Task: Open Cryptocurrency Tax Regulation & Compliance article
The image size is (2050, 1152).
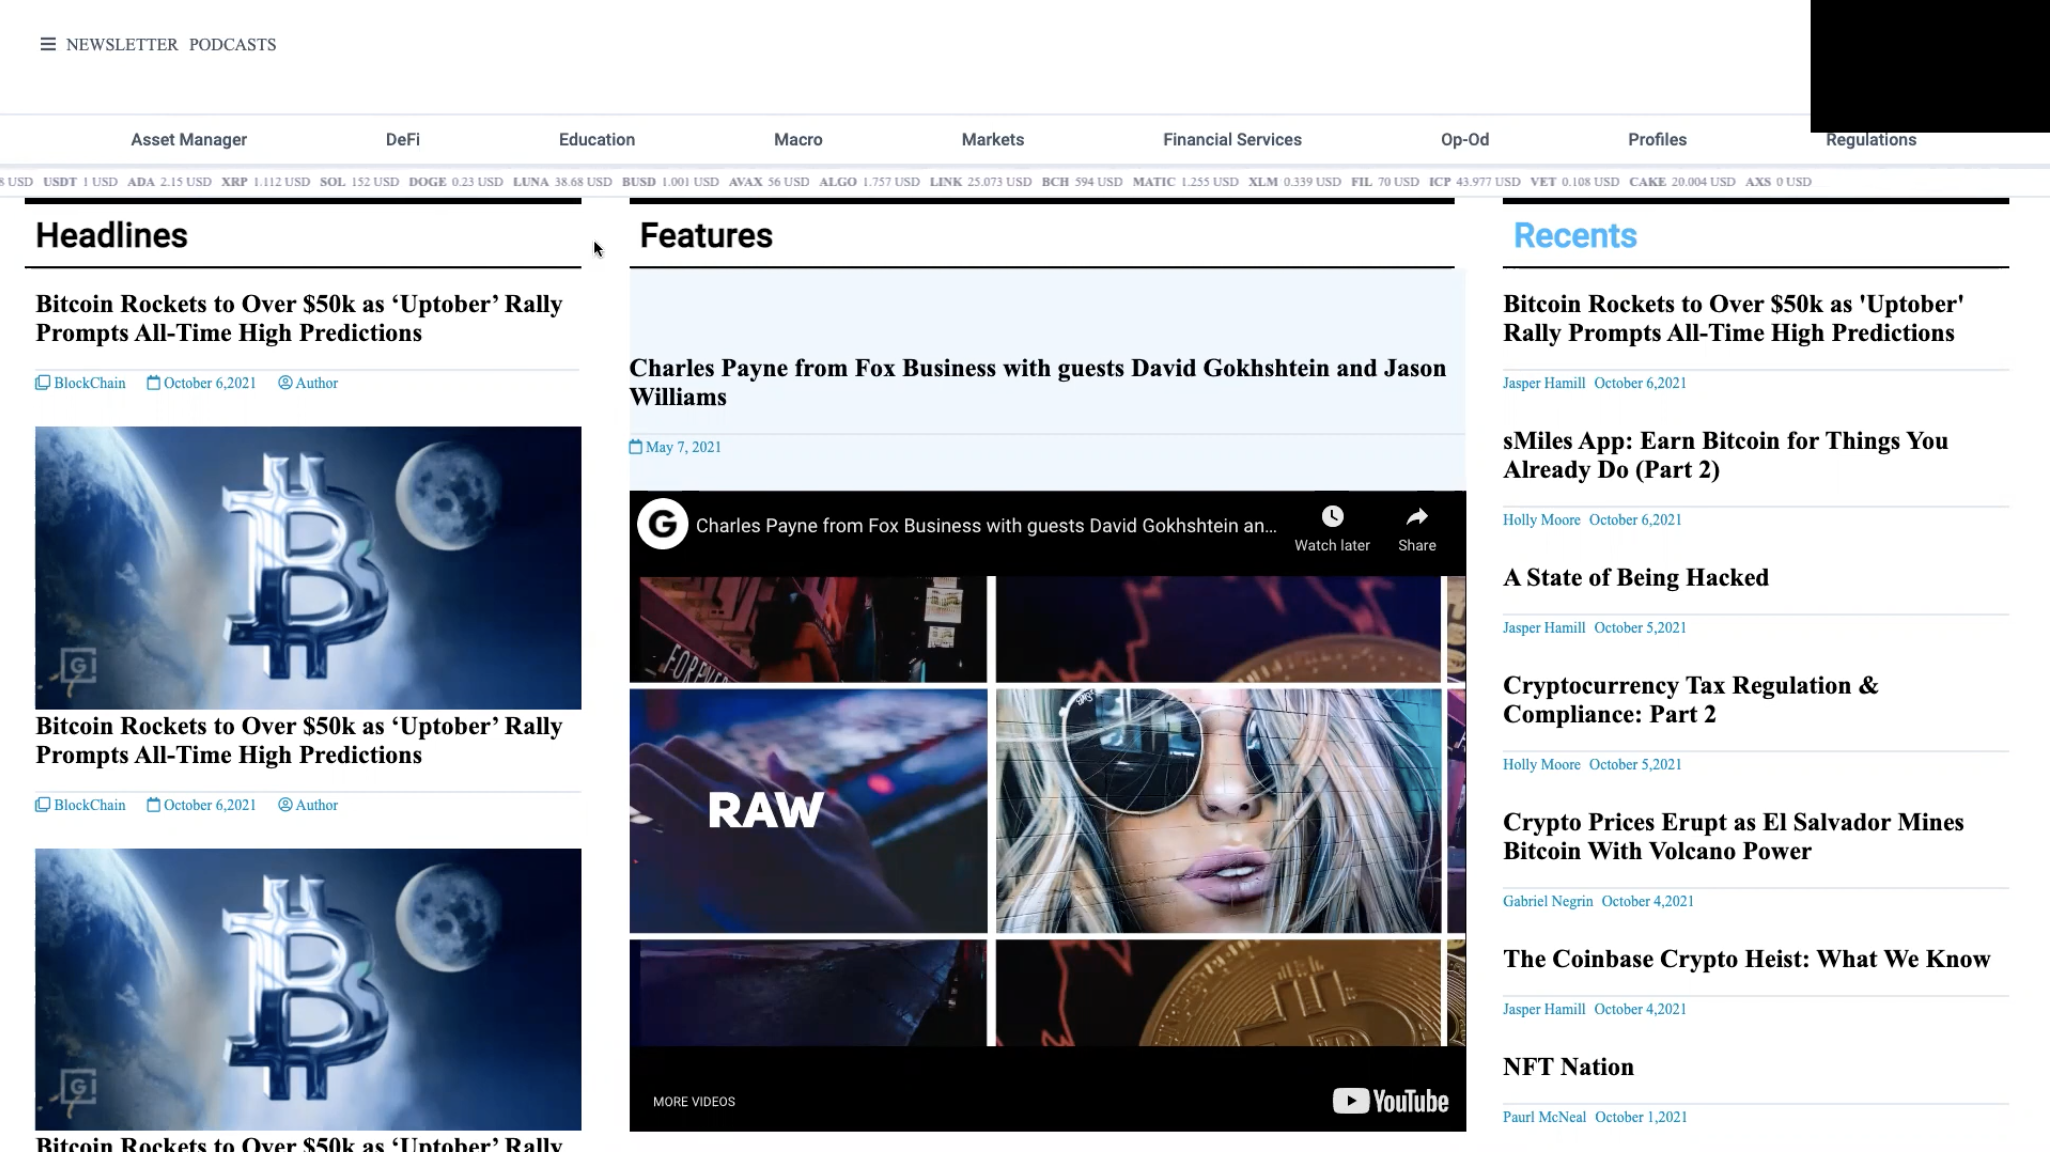Action: 1691,700
